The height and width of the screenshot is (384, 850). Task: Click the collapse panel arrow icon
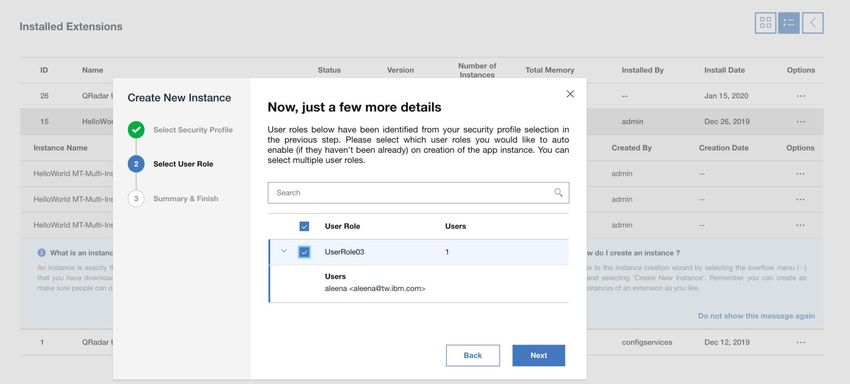[x=813, y=23]
